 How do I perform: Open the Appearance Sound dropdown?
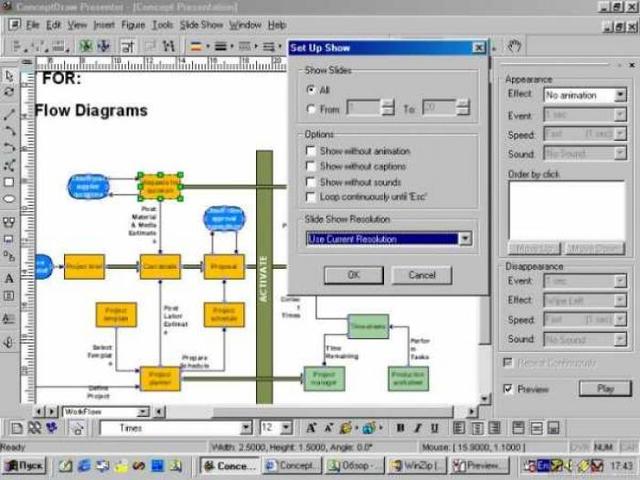click(620, 153)
